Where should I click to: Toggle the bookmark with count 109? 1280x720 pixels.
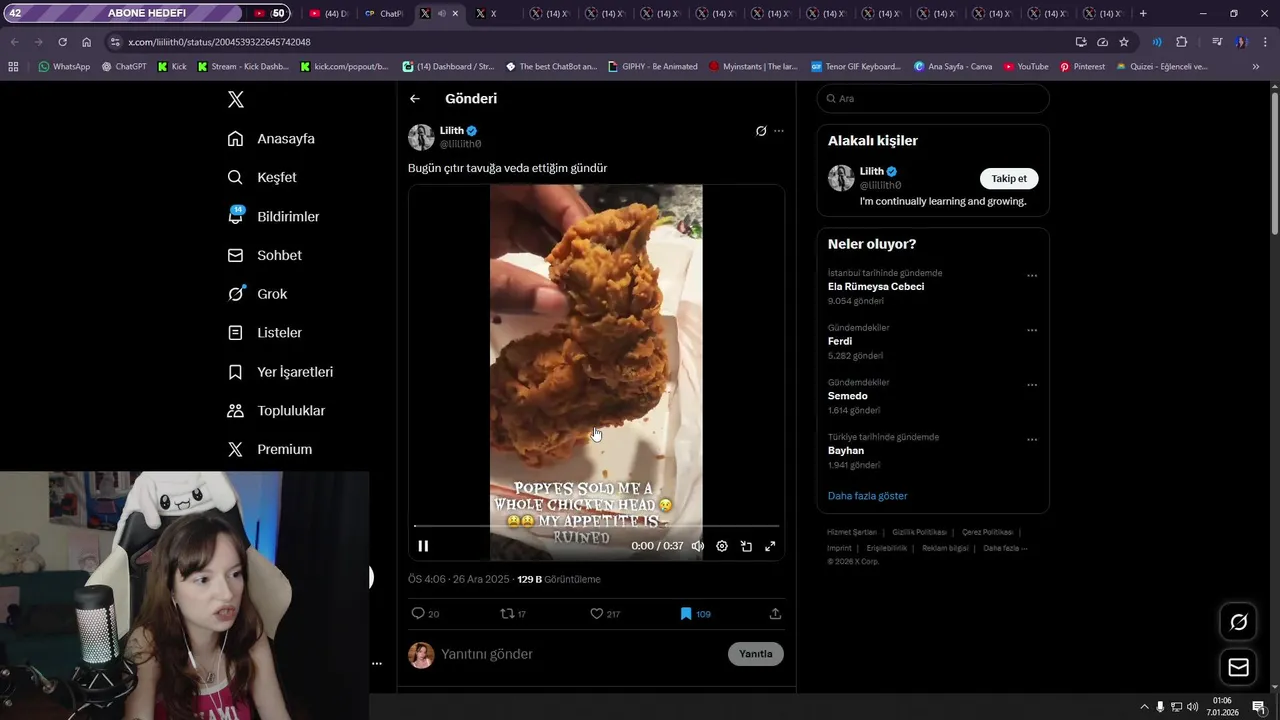point(695,614)
